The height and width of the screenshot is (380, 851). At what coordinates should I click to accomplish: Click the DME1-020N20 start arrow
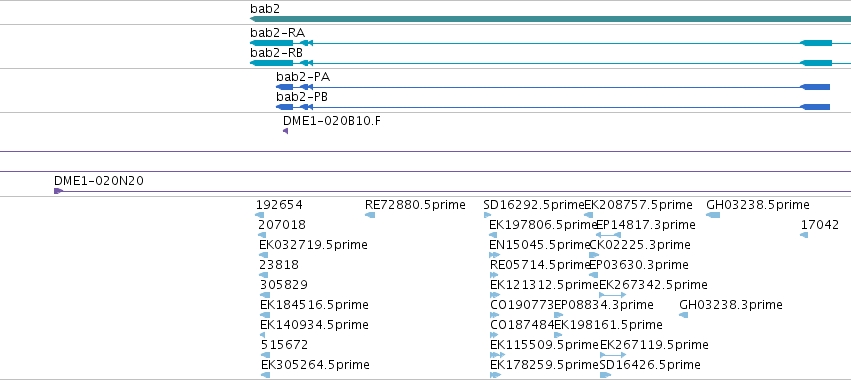coord(59,191)
